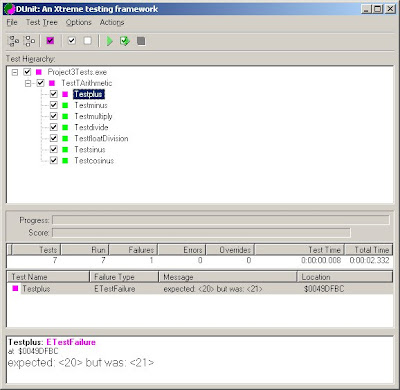Toggle the Testsinus checkbox

coord(54,149)
